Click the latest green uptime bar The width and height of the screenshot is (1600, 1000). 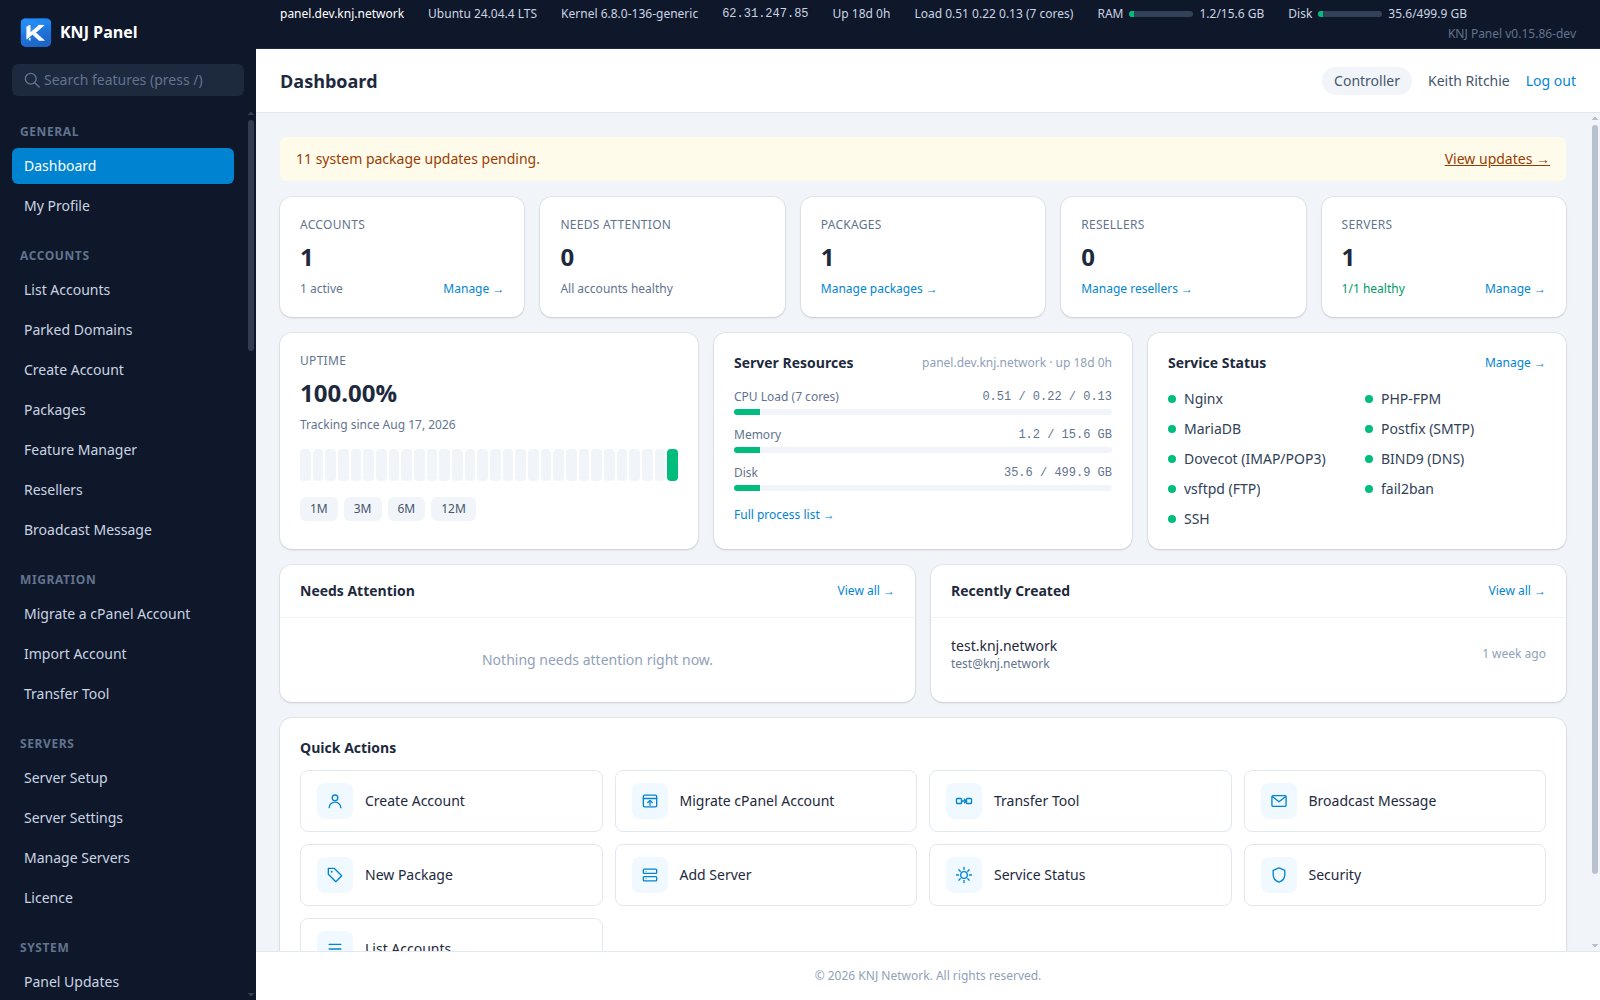673,465
